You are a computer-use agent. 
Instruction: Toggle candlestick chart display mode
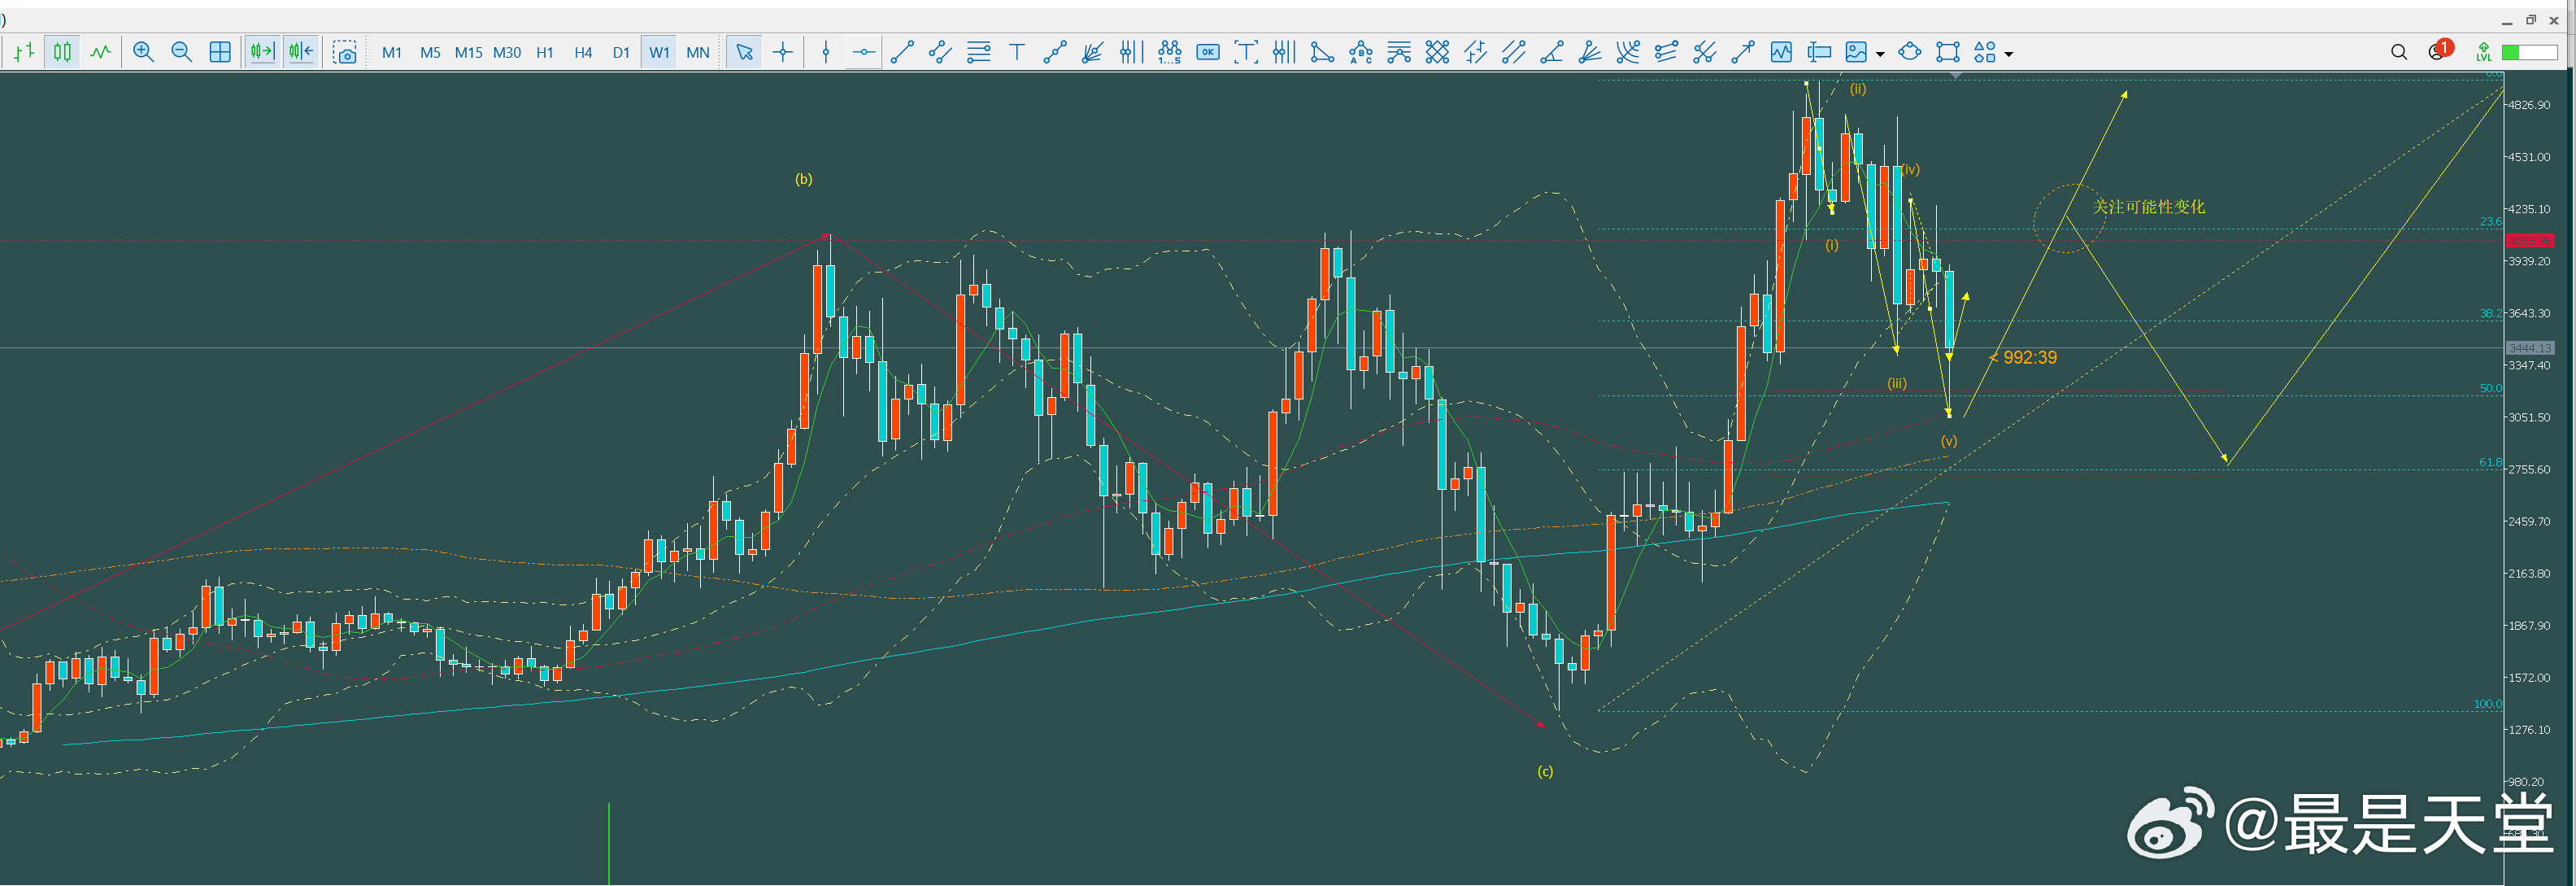point(62,52)
